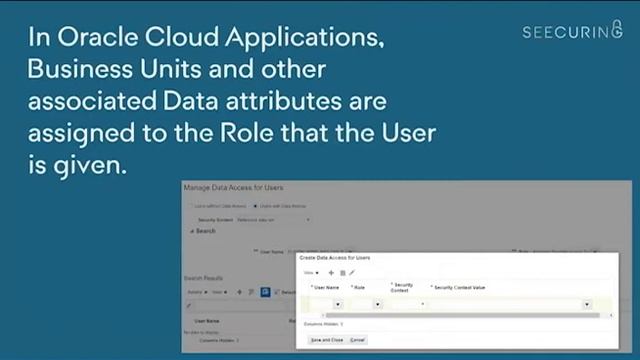Select the Users without Data Access radio button
Screen dimensions: 640x360
pos(190,206)
